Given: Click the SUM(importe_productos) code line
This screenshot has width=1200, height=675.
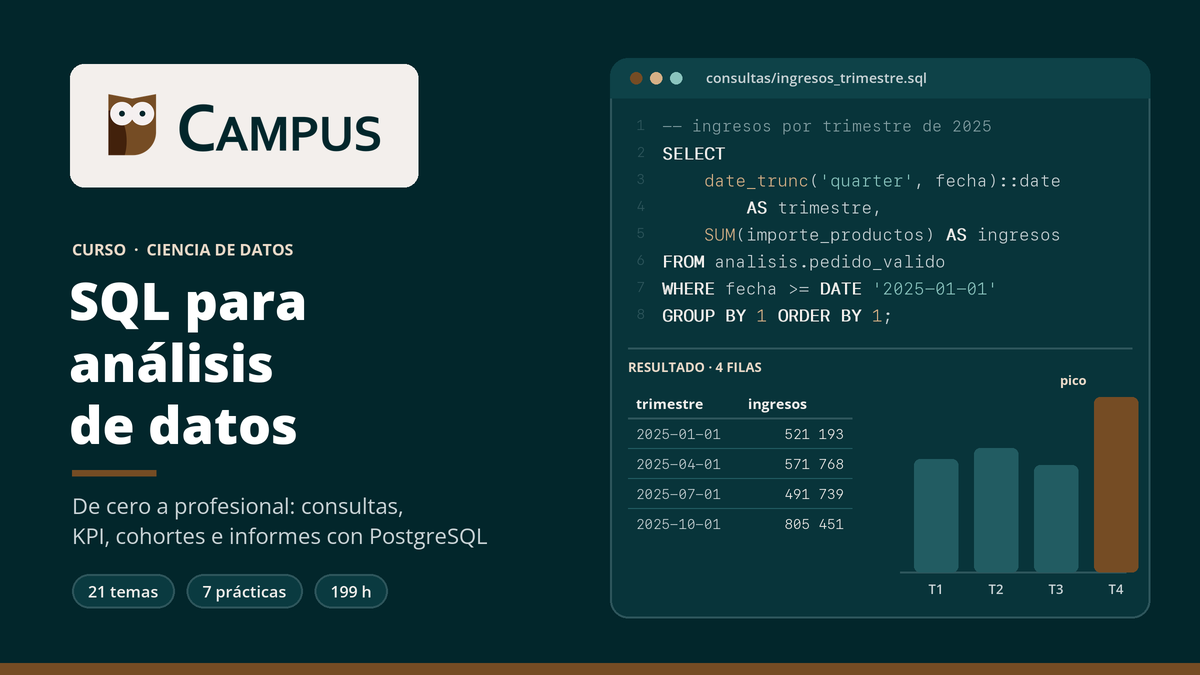Looking at the screenshot, I should coord(882,234).
